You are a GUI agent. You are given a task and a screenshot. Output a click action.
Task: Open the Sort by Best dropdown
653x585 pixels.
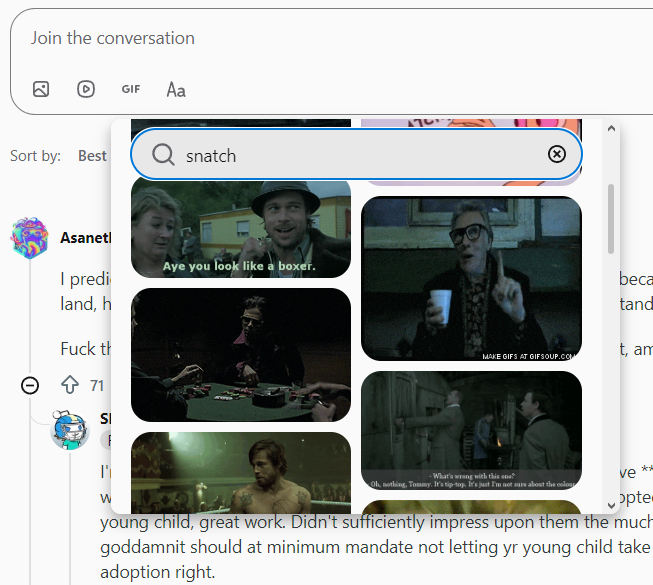(92, 156)
